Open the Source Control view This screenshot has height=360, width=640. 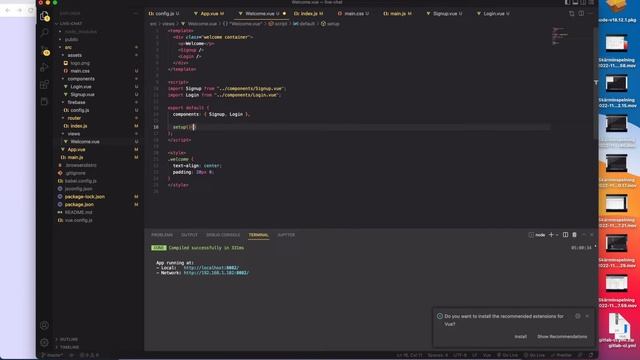45,51
